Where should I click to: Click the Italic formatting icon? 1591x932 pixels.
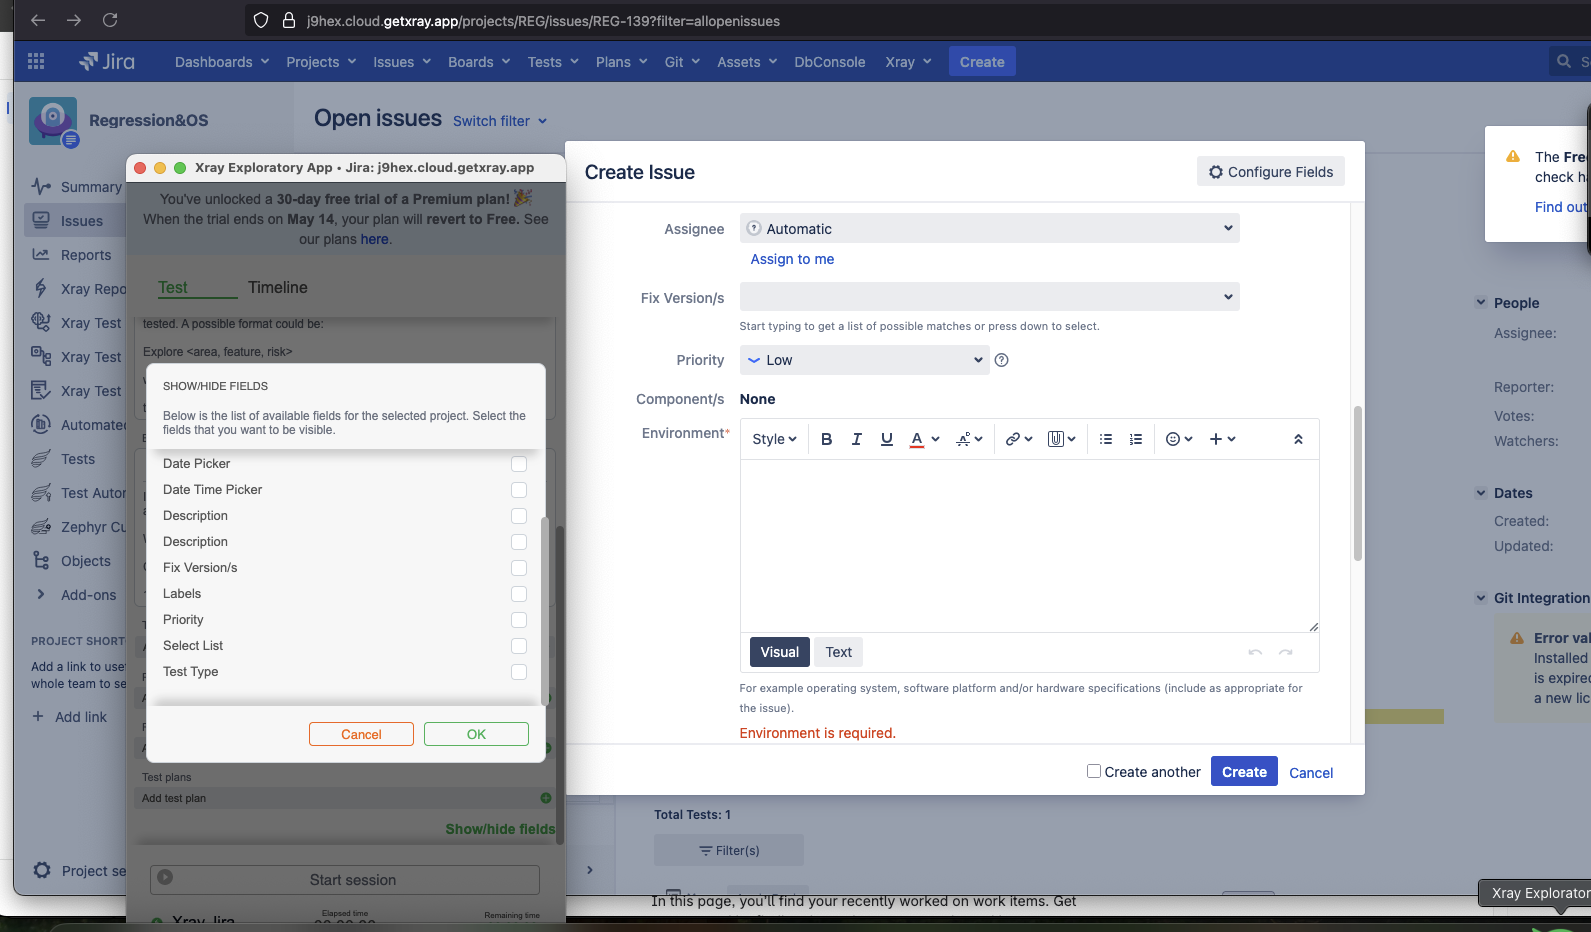[x=856, y=439]
